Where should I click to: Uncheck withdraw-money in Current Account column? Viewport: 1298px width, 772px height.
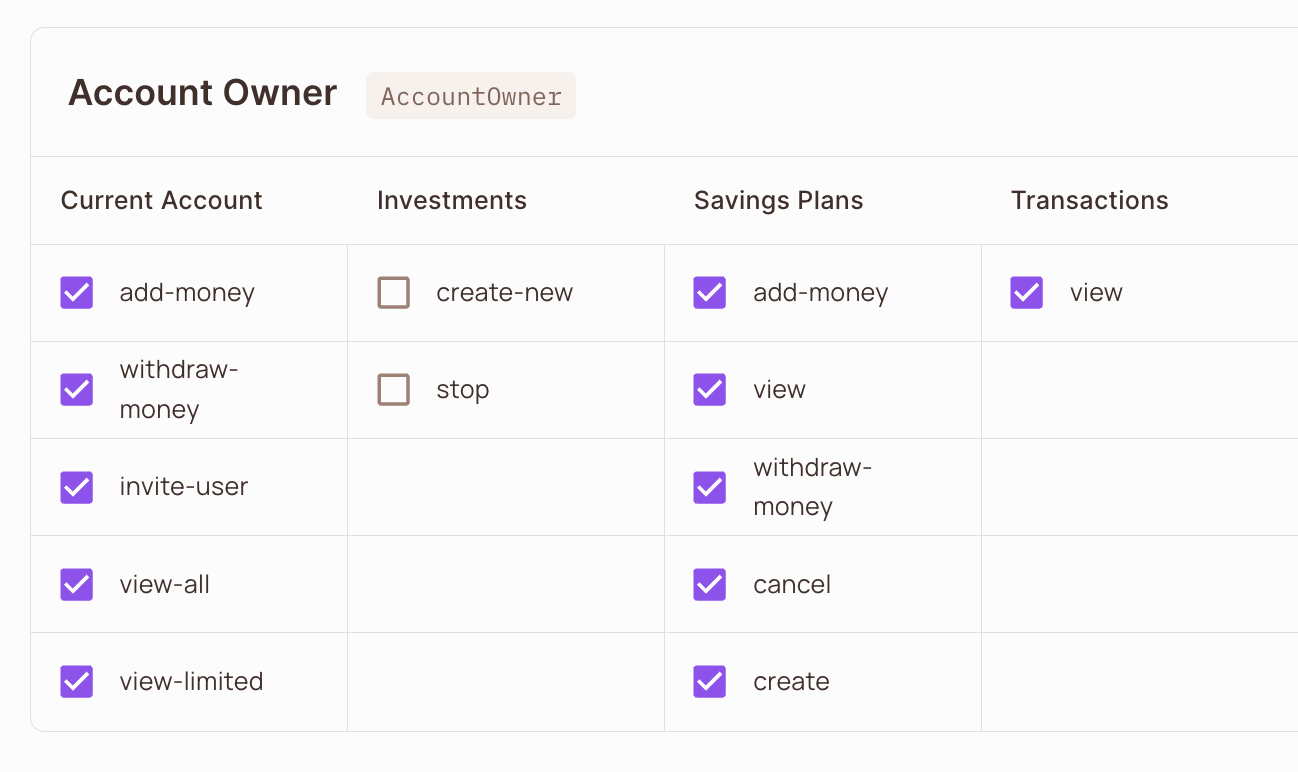77,390
